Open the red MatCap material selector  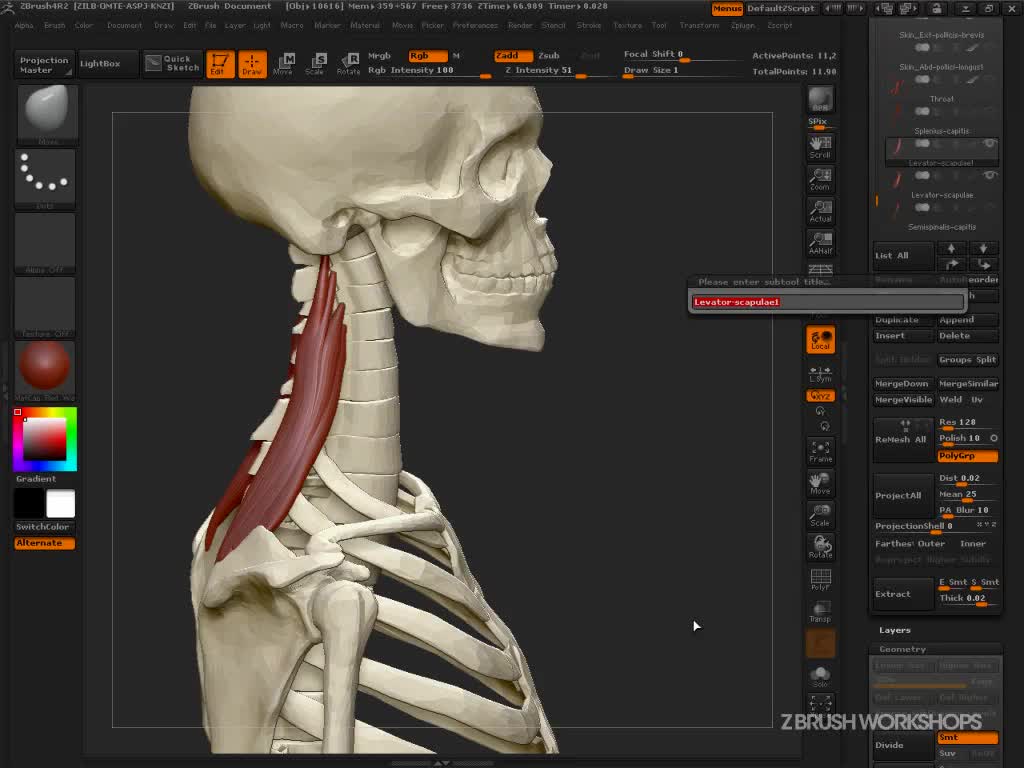46,370
